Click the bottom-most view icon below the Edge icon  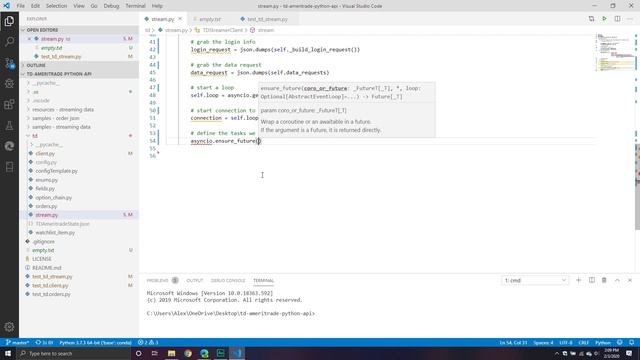click(9, 167)
